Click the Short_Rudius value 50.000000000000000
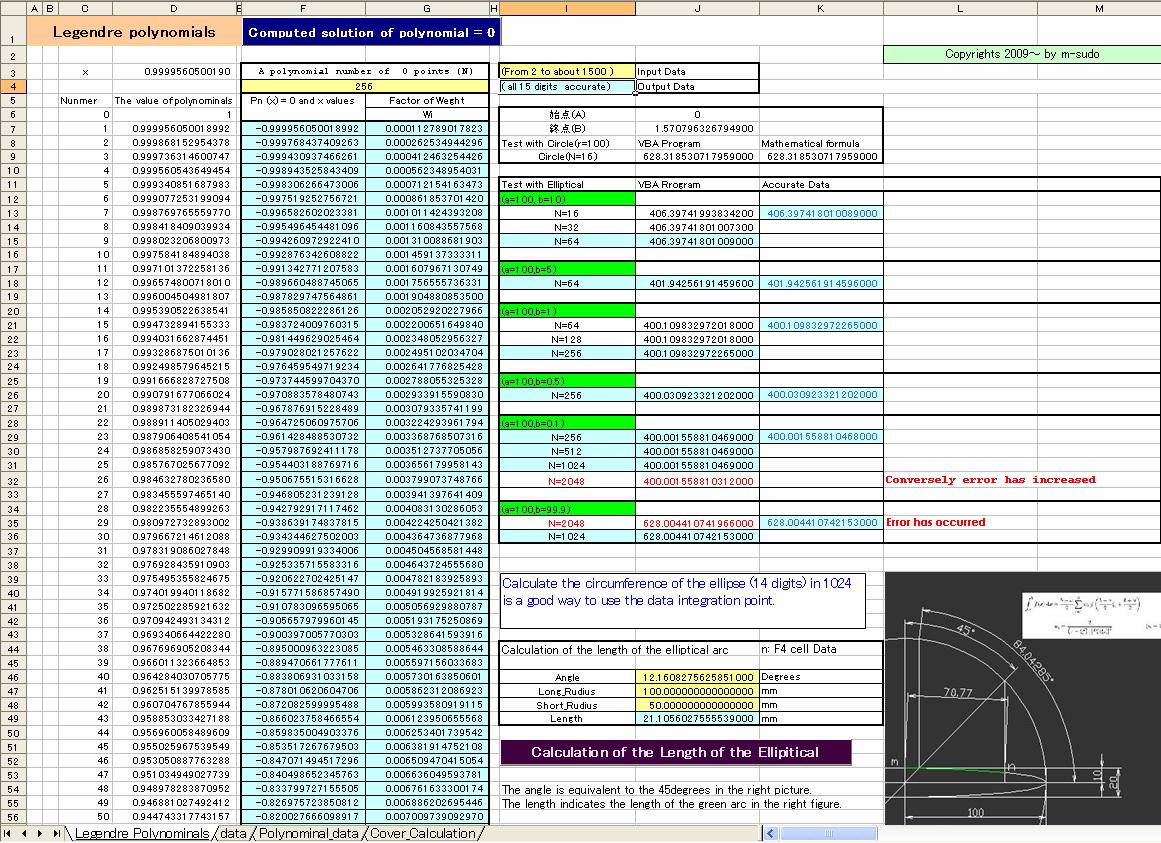Screen dimensions: 1161x843 tap(697, 705)
